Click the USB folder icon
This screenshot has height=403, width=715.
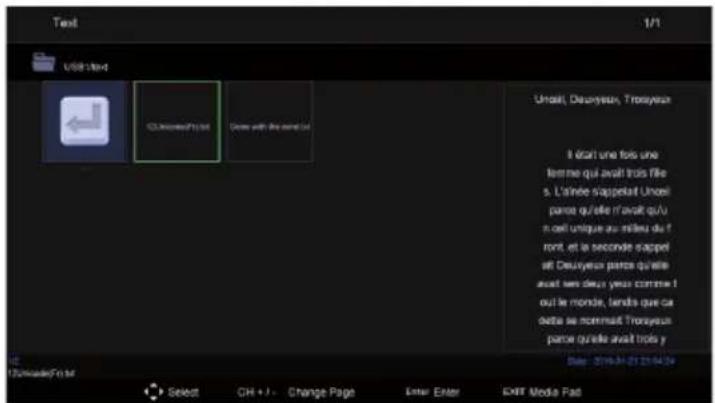(43, 62)
